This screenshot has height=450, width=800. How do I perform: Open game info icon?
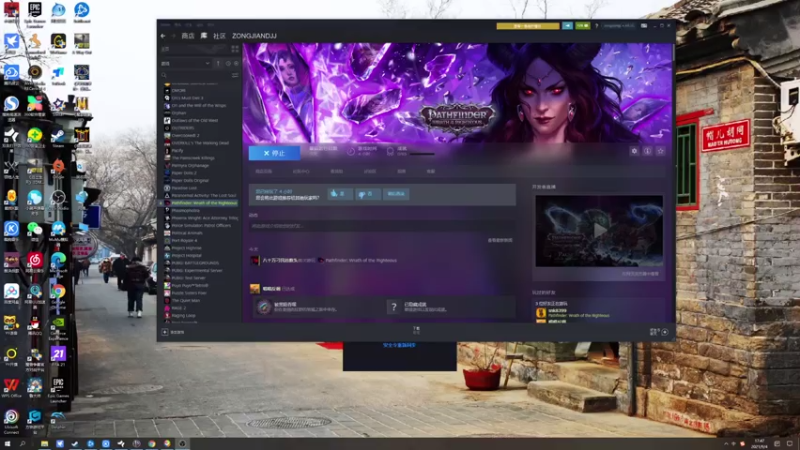click(647, 151)
